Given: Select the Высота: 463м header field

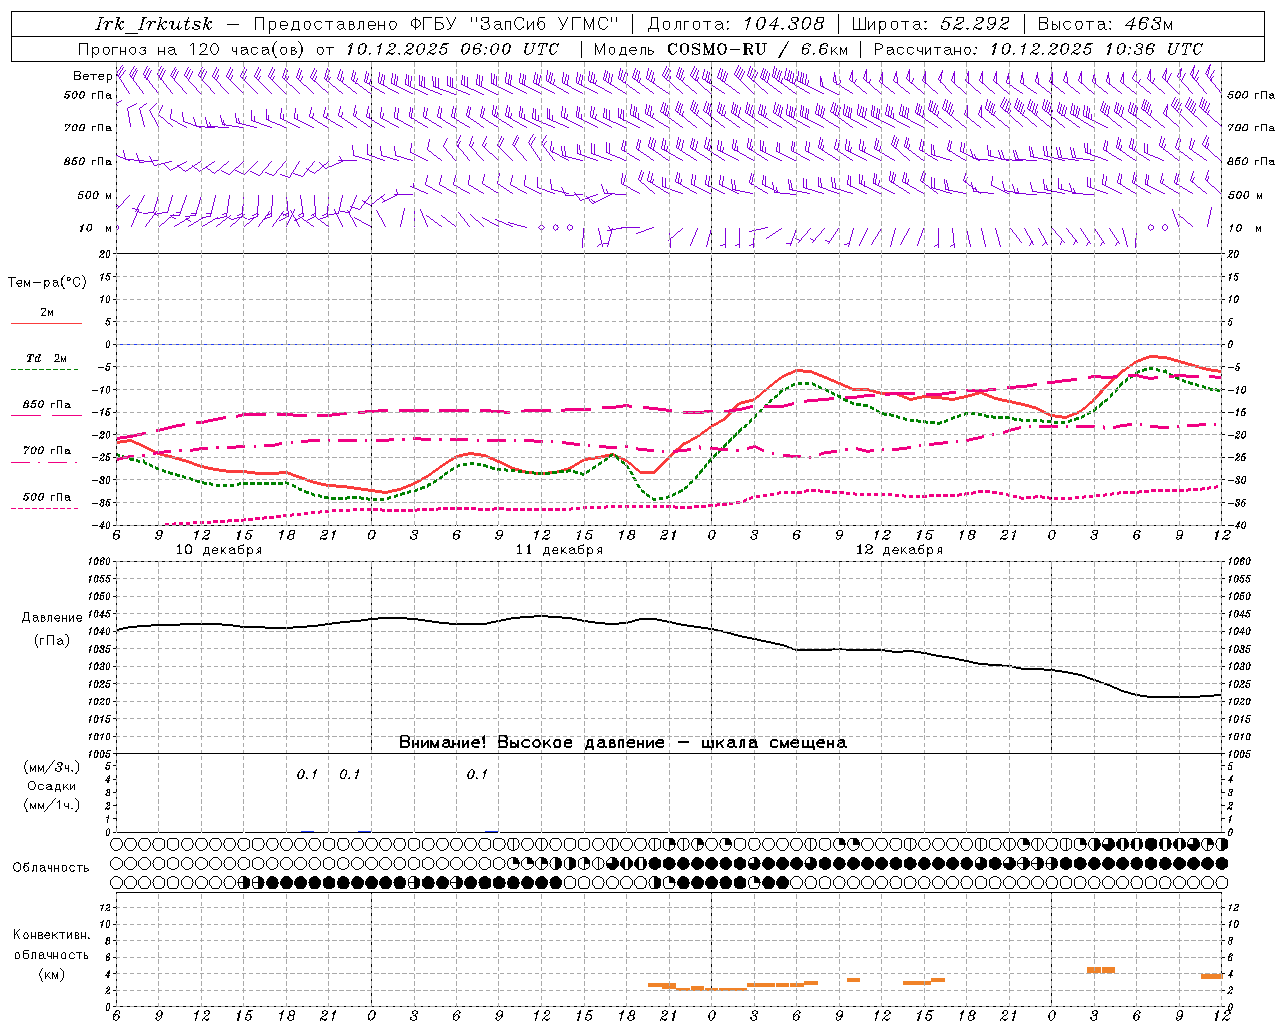Looking at the screenshot, I should click(1105, 24).
